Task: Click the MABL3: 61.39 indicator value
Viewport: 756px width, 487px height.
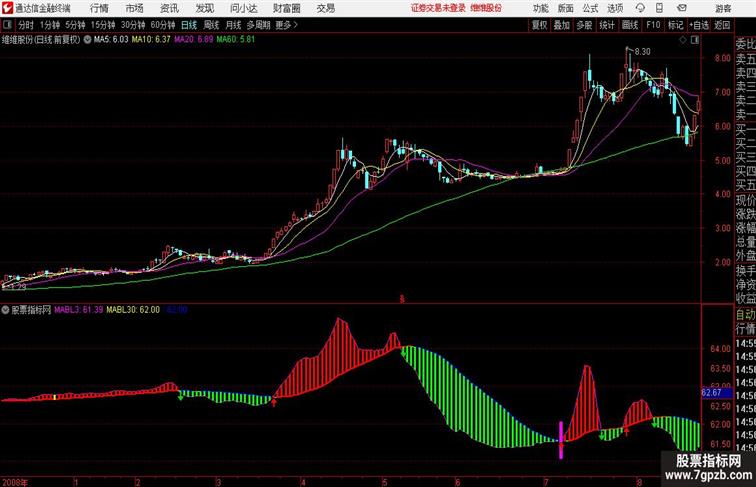Action: (x=79, y=310)
